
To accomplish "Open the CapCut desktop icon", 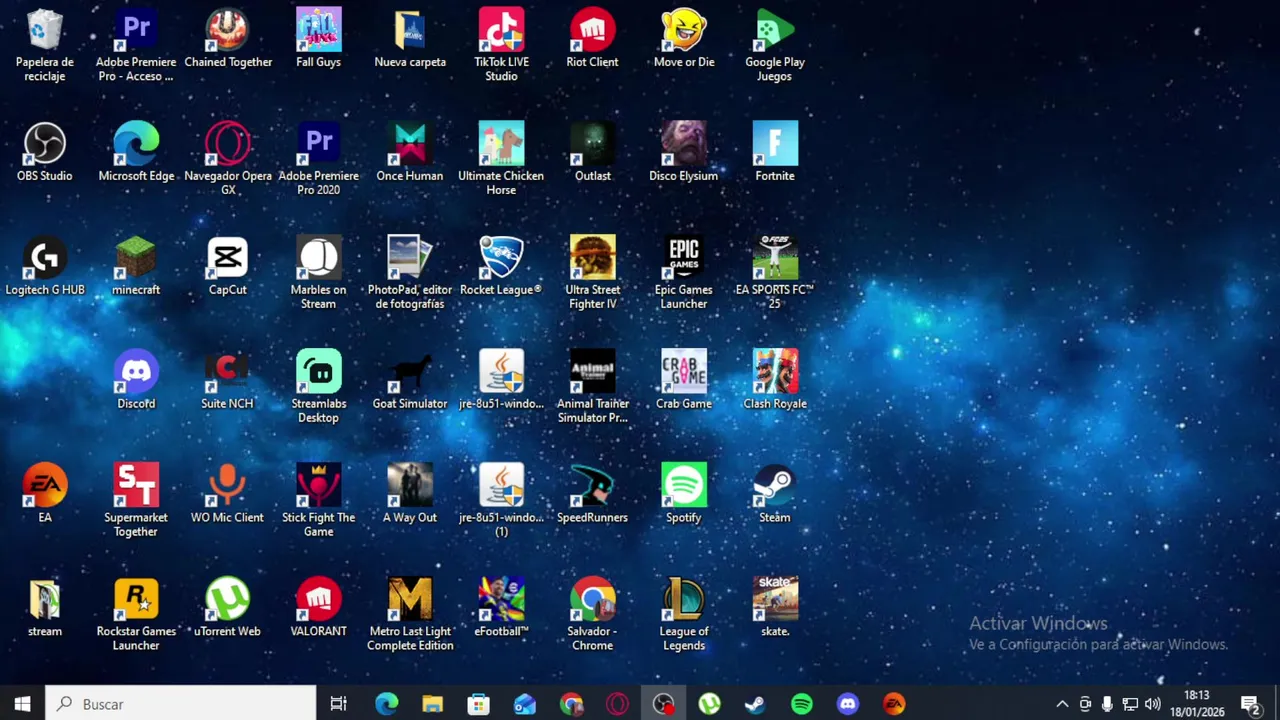I will click(227, 266).
